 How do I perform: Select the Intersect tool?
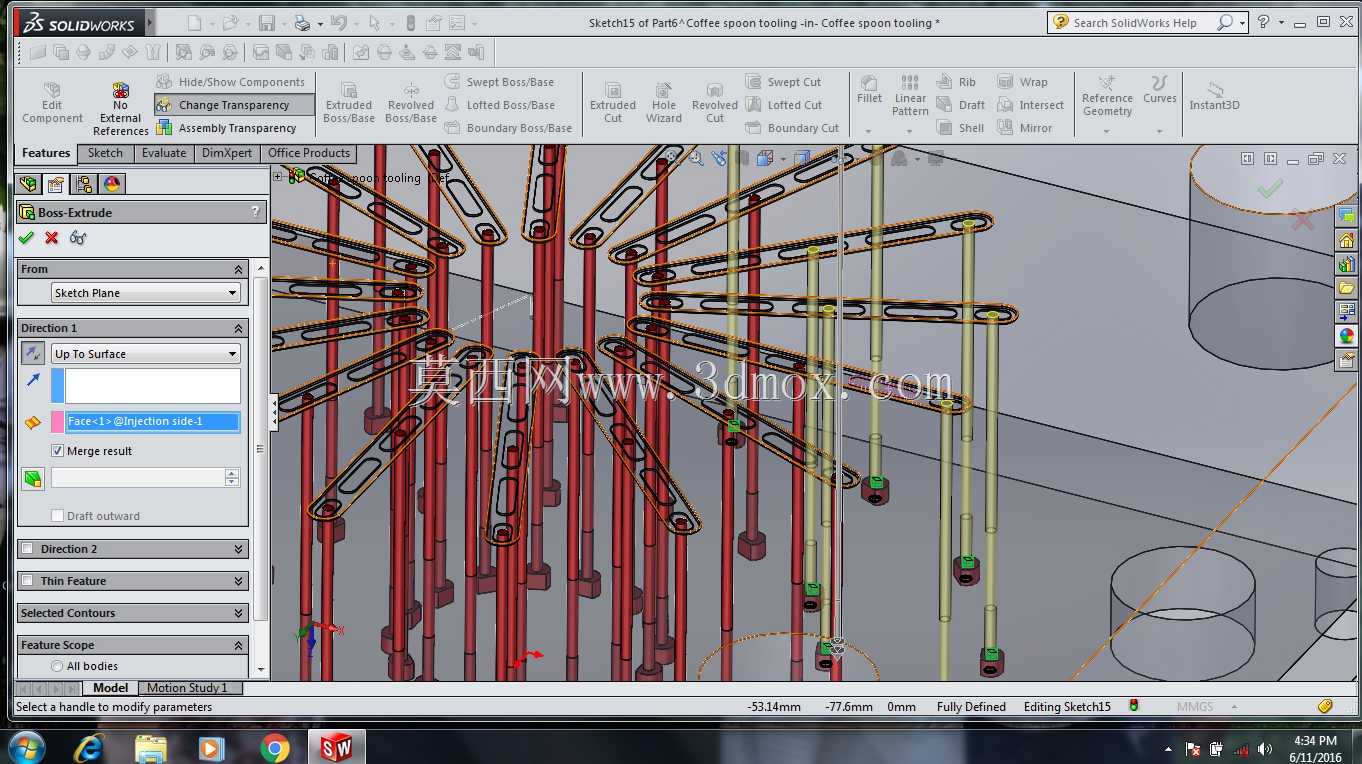coord(1031,105)
